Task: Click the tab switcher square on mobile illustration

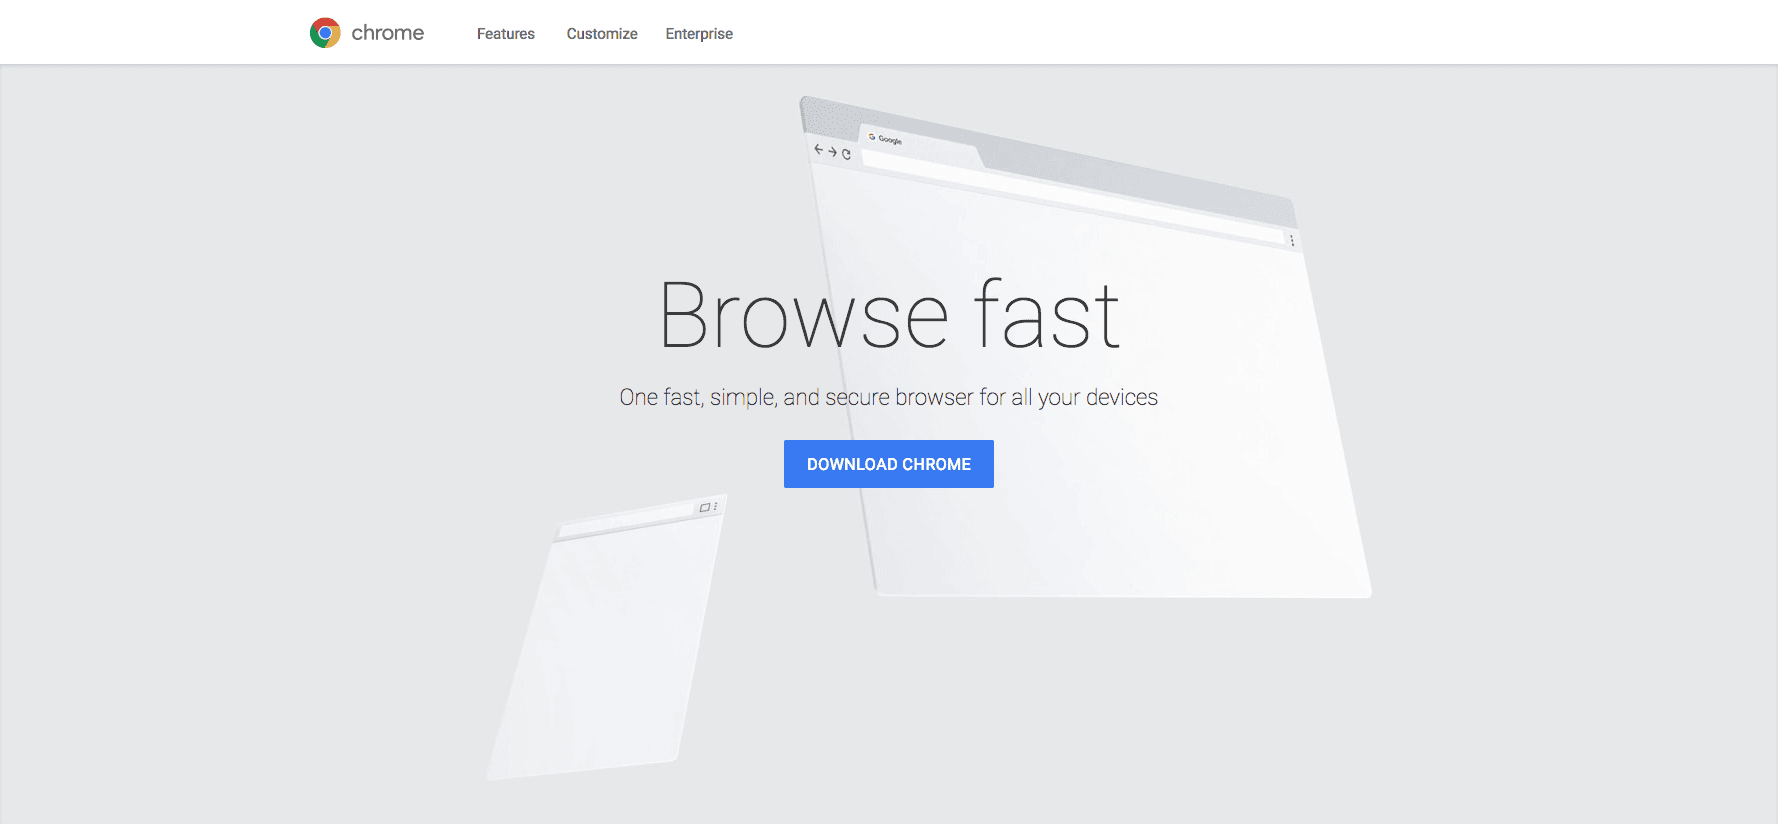Action: coord(705,508)
